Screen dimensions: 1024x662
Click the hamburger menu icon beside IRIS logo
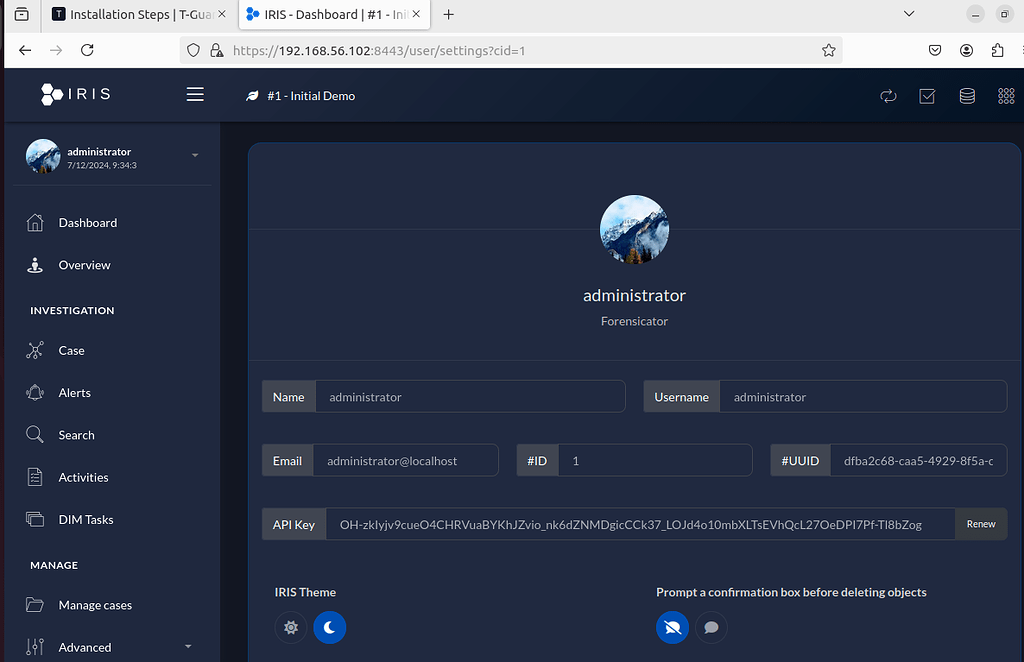195,95
